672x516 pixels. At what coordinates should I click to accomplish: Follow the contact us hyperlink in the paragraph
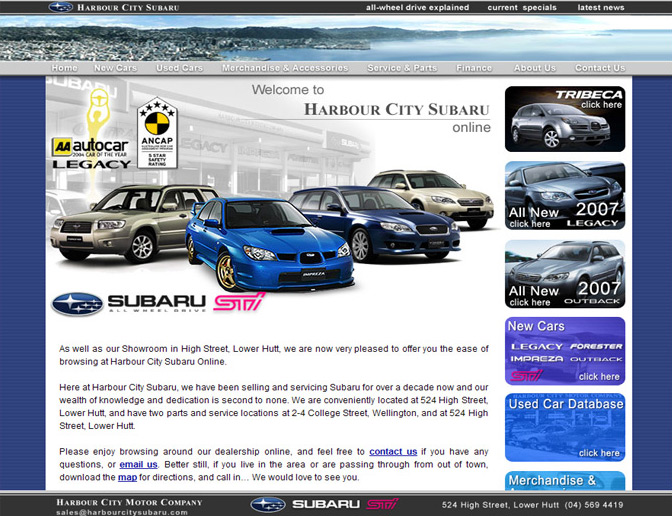(393, 452)
